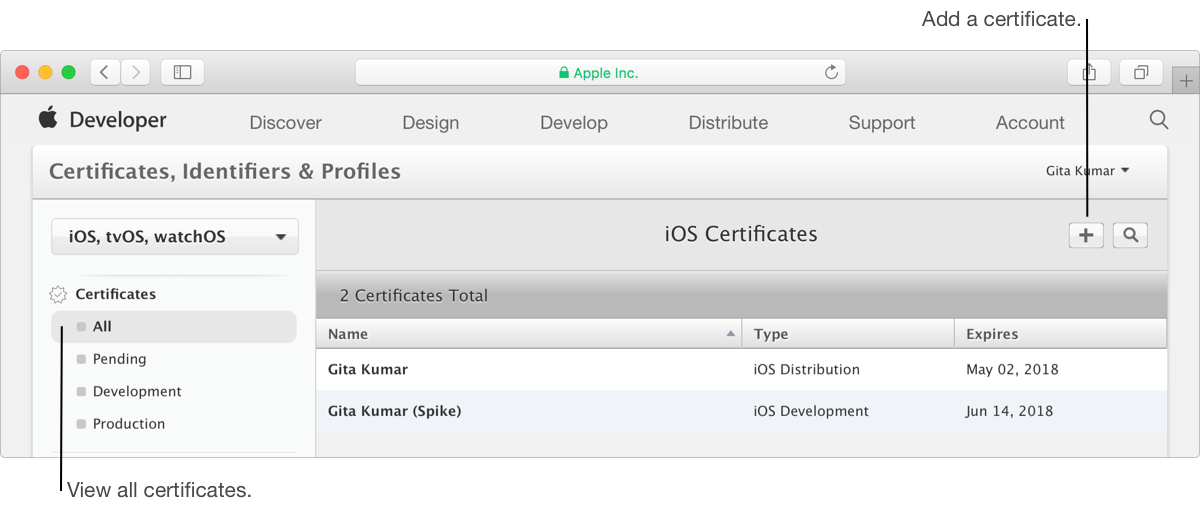Viewport: 1200px width, 508px height.
Task: Click the Apple Developer logo
Action: [x=102, y=120]
